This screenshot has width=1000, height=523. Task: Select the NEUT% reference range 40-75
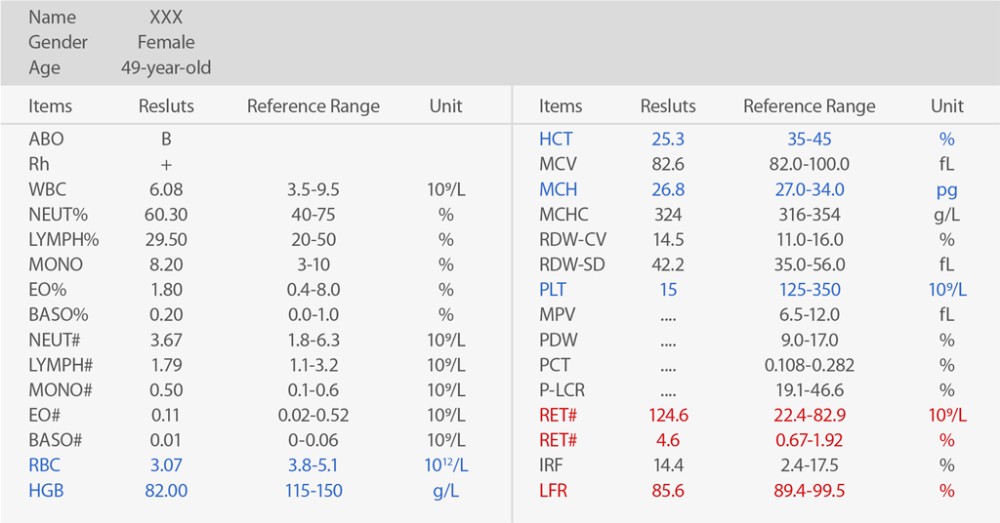pyautogui.click(x=313, y=214)
